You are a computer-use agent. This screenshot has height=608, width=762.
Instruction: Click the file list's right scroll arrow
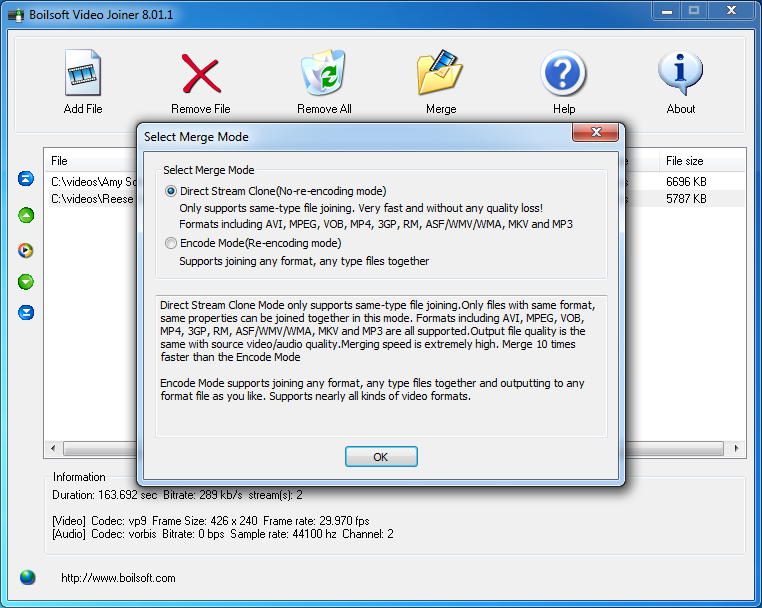(737, 448)
